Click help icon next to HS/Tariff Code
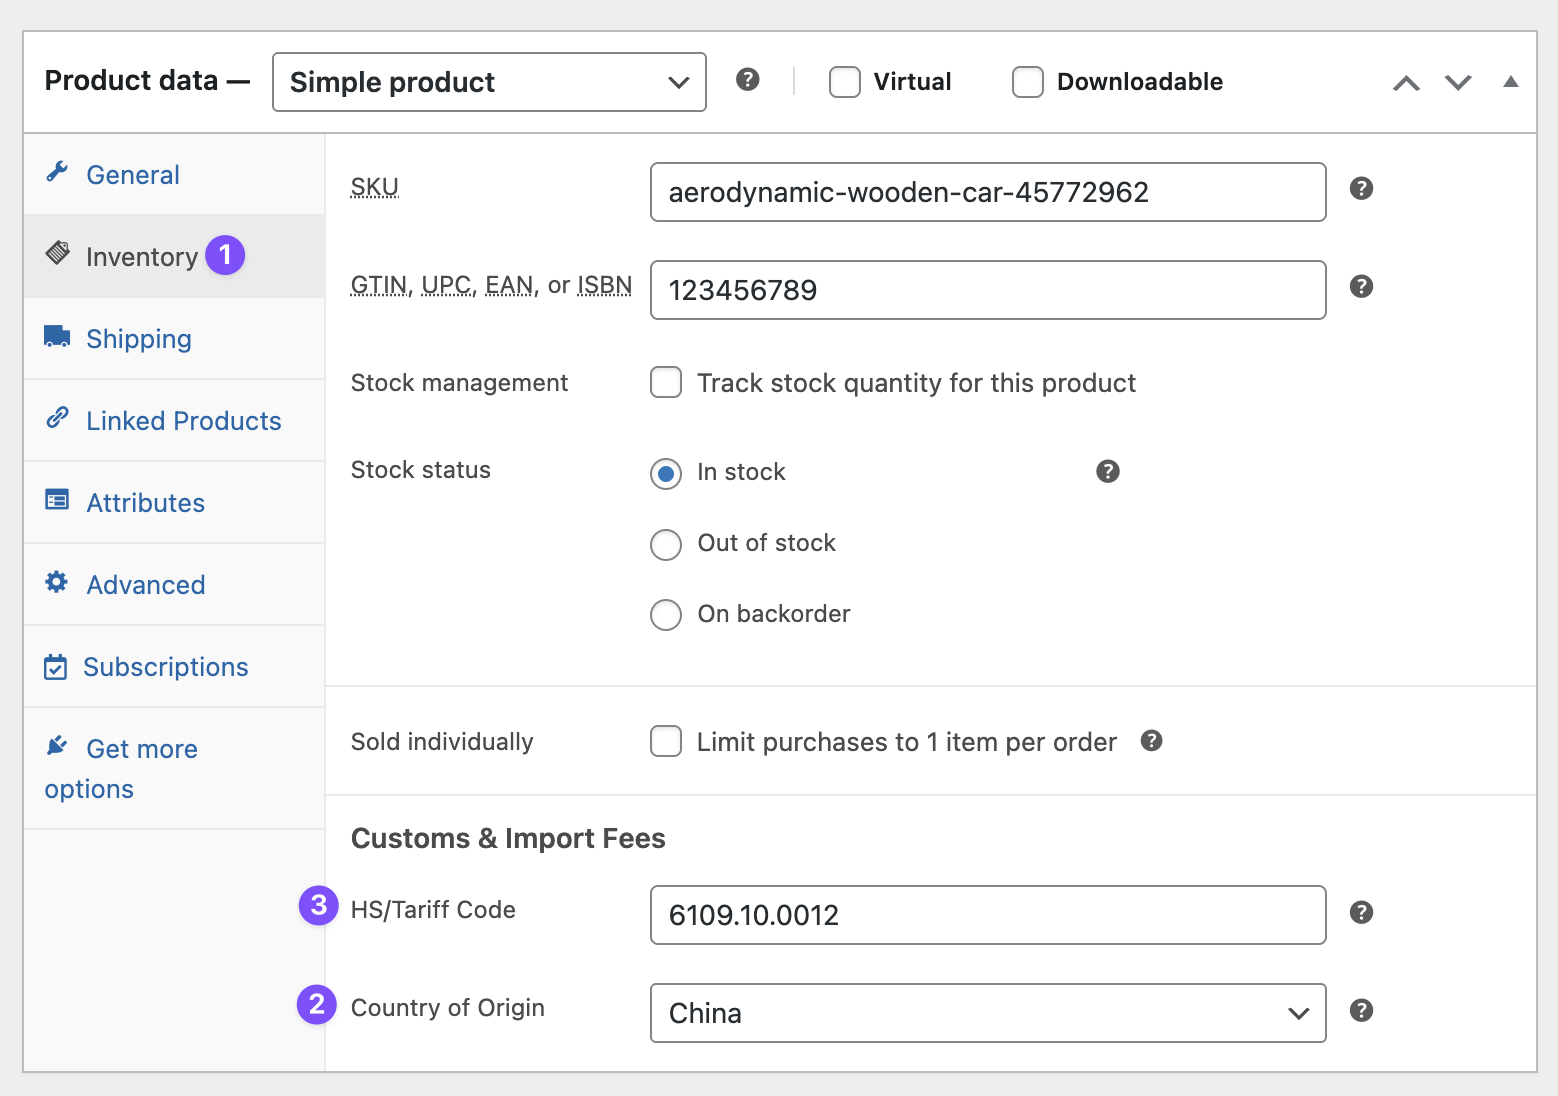1558x1096 pixels. tap(1361, 913)
